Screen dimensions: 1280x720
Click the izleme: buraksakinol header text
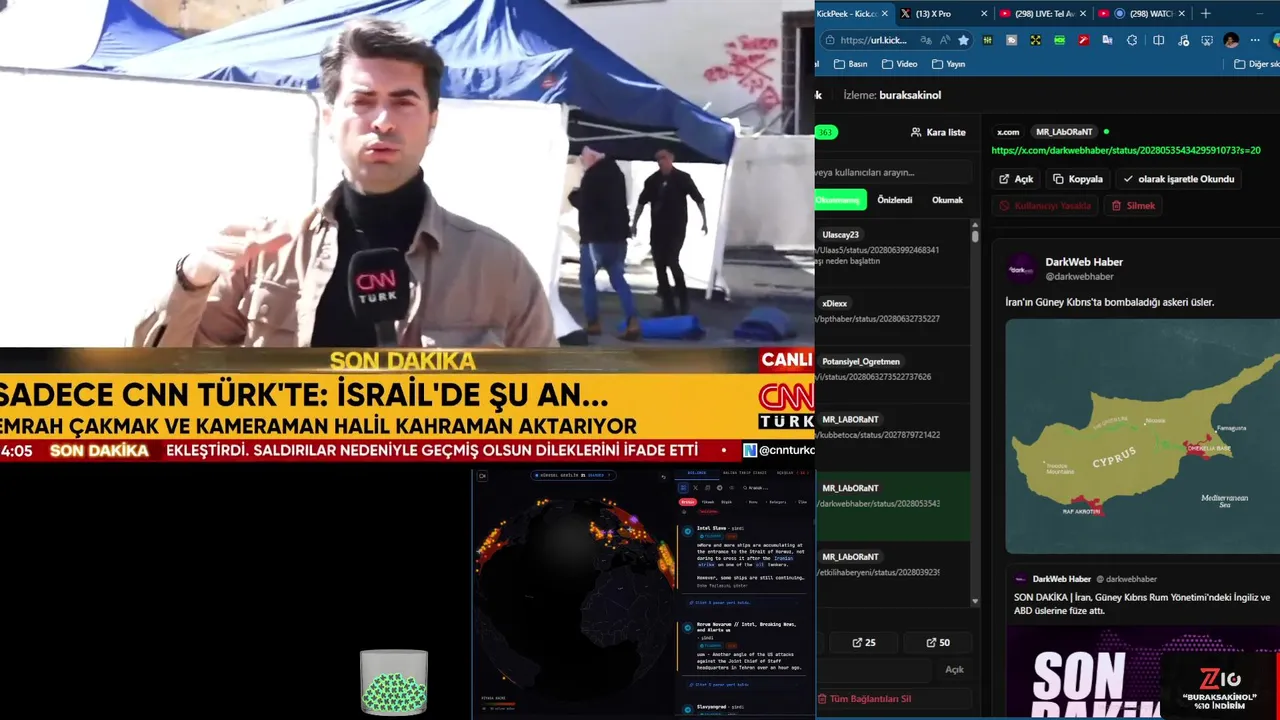coord(892,95)
